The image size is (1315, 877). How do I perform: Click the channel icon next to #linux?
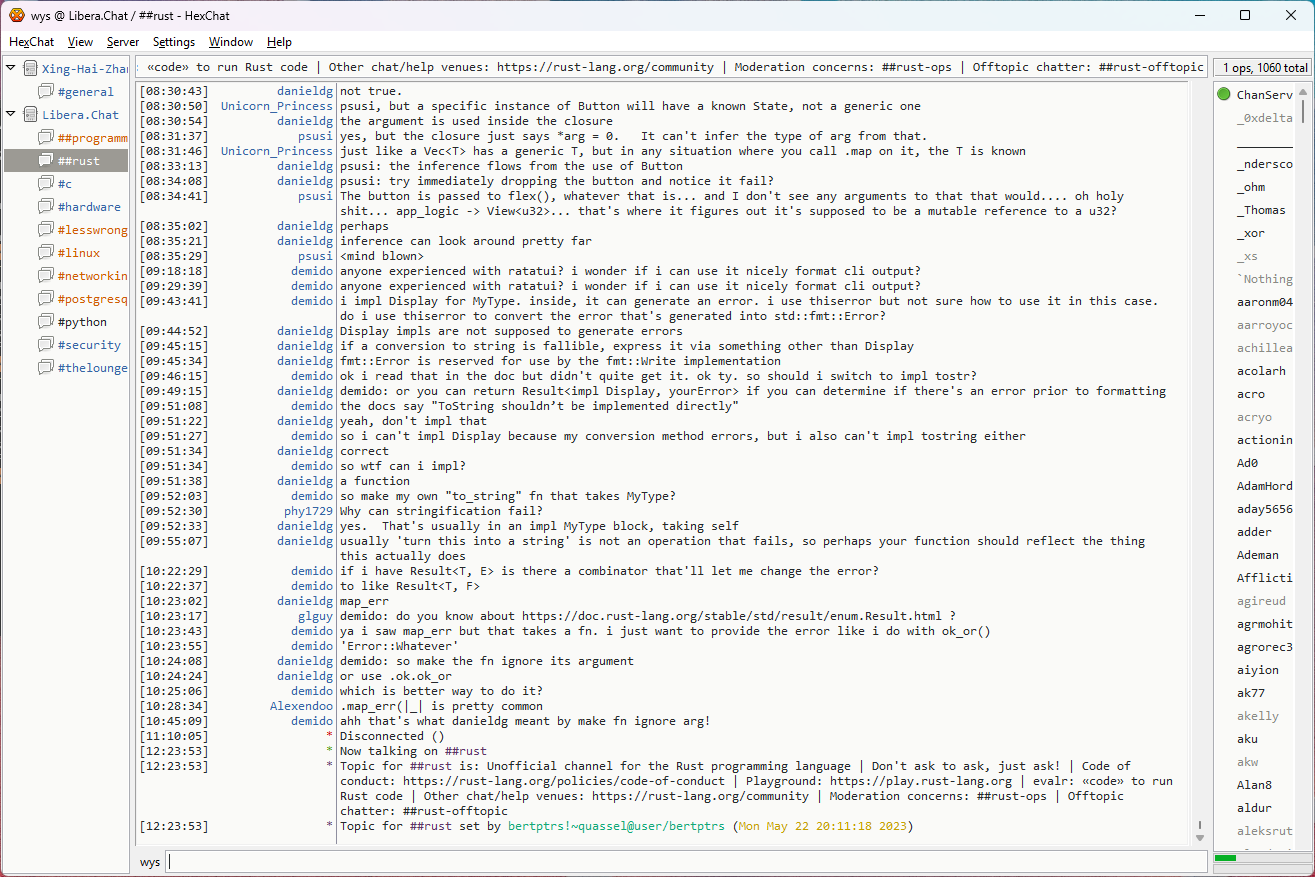(46, 253)
